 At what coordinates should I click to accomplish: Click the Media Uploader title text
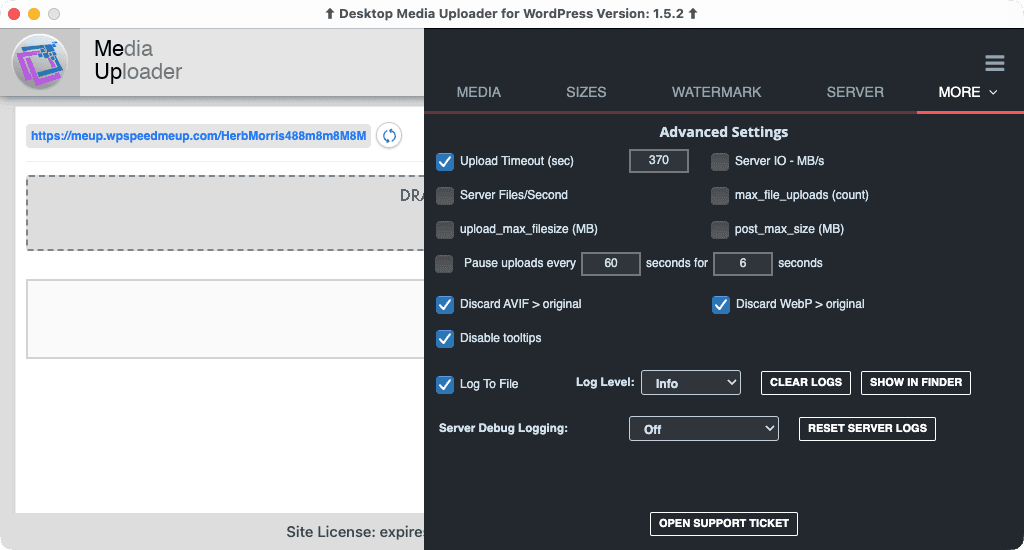pos(138,60)
